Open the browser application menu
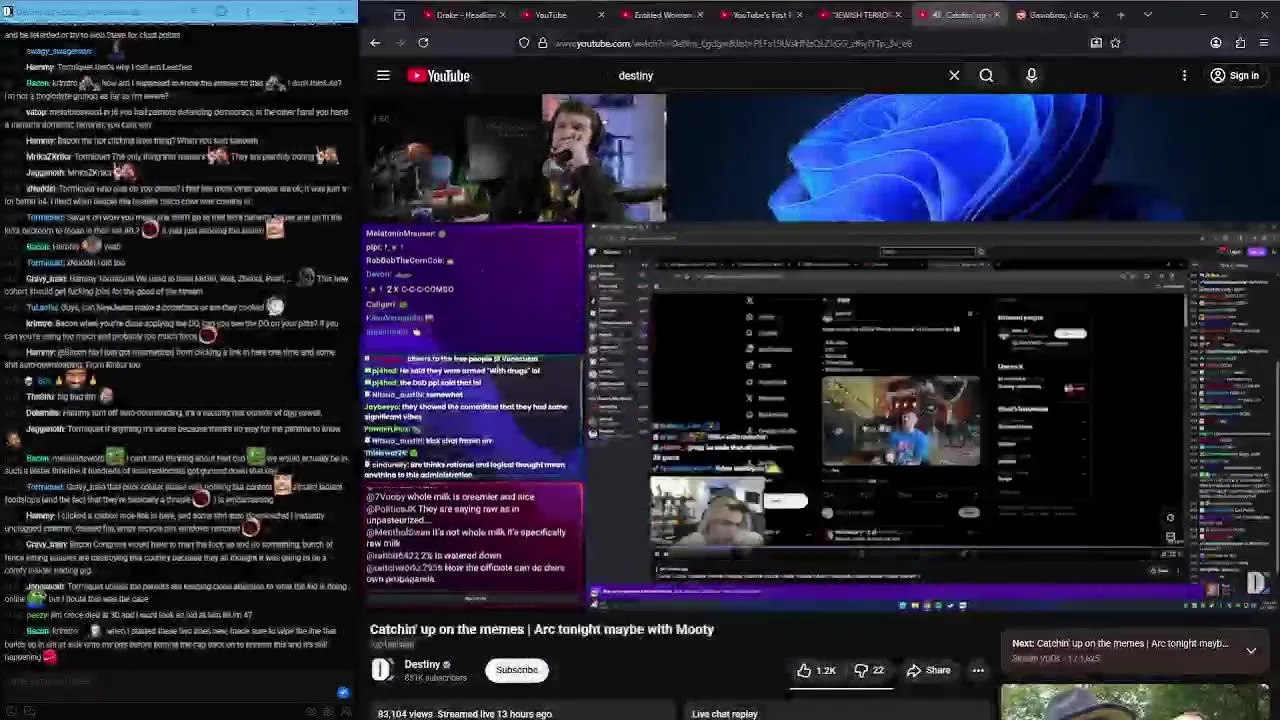 (x=1264, y=43)
